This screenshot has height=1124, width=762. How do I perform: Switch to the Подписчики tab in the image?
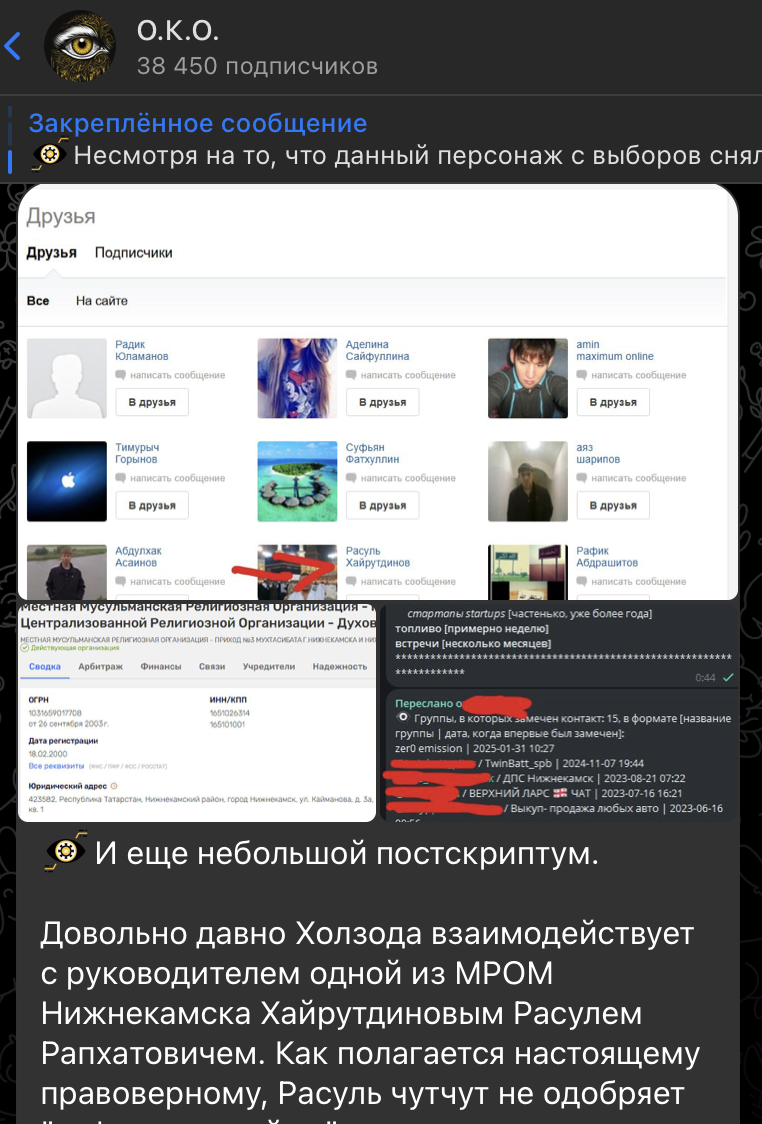pos(133,252)
